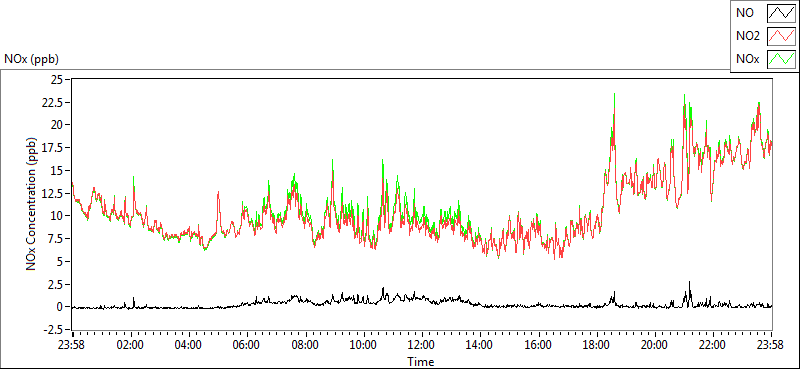
Task: Click the right 23:58 end time label
Action: point(771,345)
